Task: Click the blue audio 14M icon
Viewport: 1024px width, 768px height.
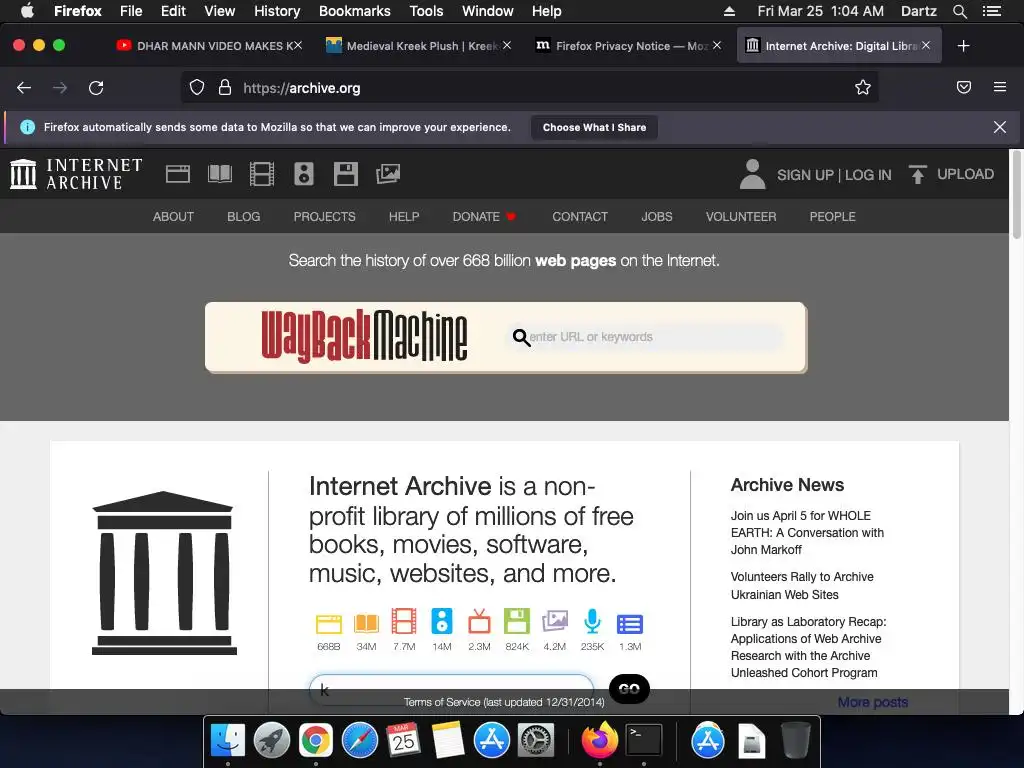Action: (x=441, y=621)
